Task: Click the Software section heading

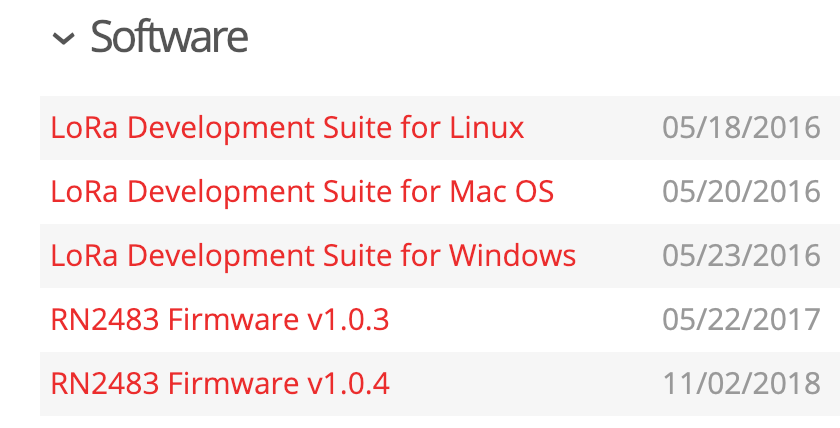Action: [x=169, y=36]
